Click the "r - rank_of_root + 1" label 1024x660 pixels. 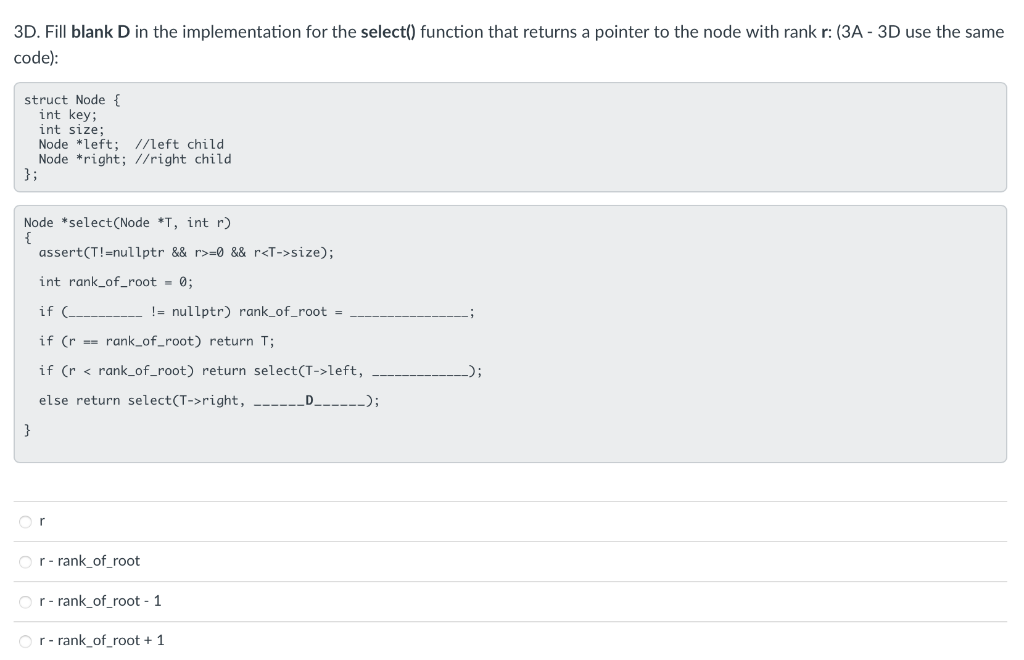(x=101, y=640)
